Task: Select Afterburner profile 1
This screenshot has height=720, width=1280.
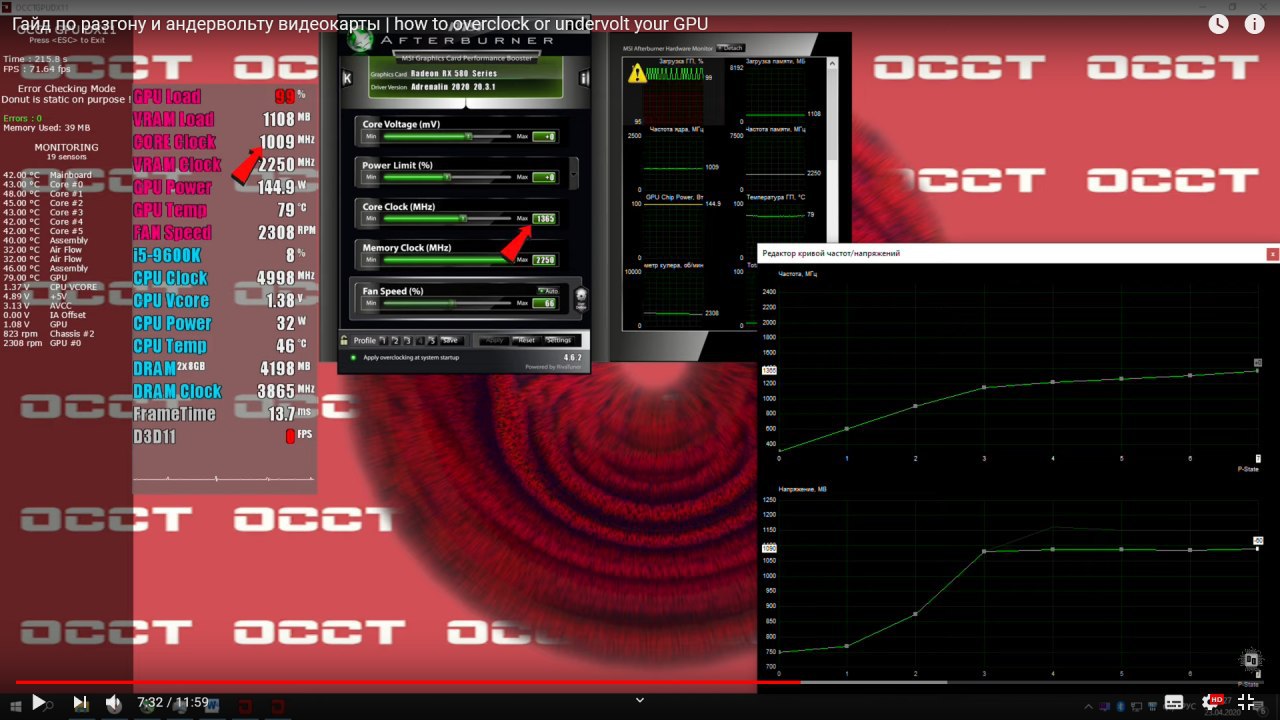Action: pos(383,340)
